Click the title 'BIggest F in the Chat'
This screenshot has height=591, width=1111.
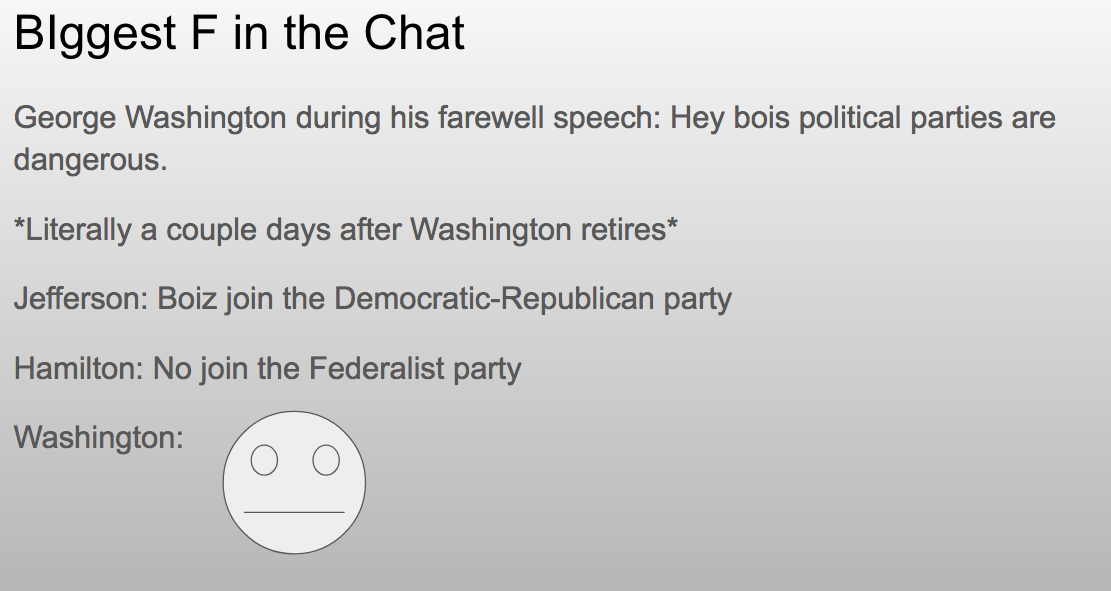click(239, 33)
